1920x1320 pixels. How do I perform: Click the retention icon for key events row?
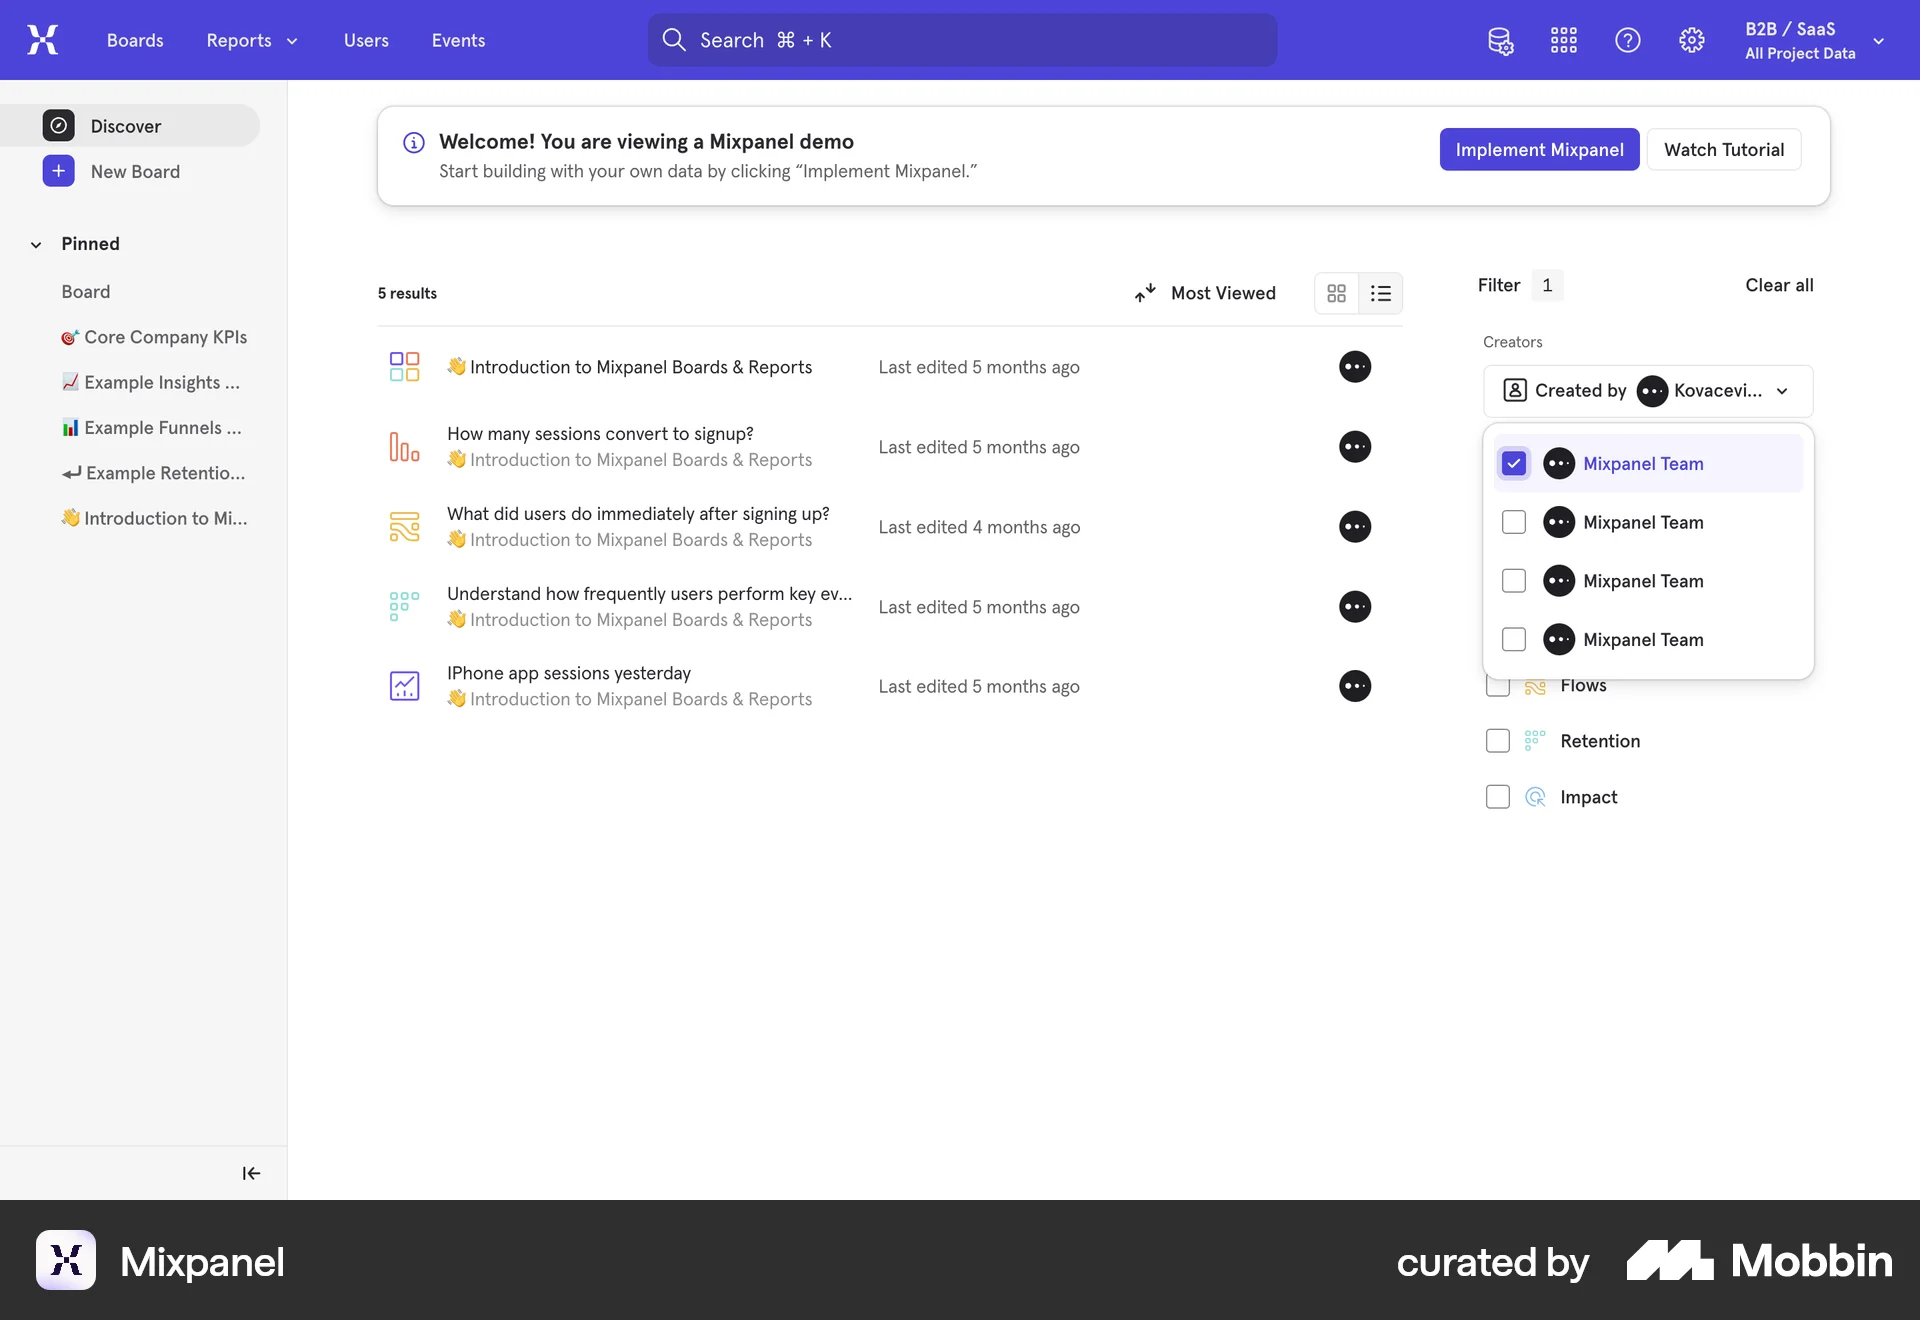coord(404,606)
